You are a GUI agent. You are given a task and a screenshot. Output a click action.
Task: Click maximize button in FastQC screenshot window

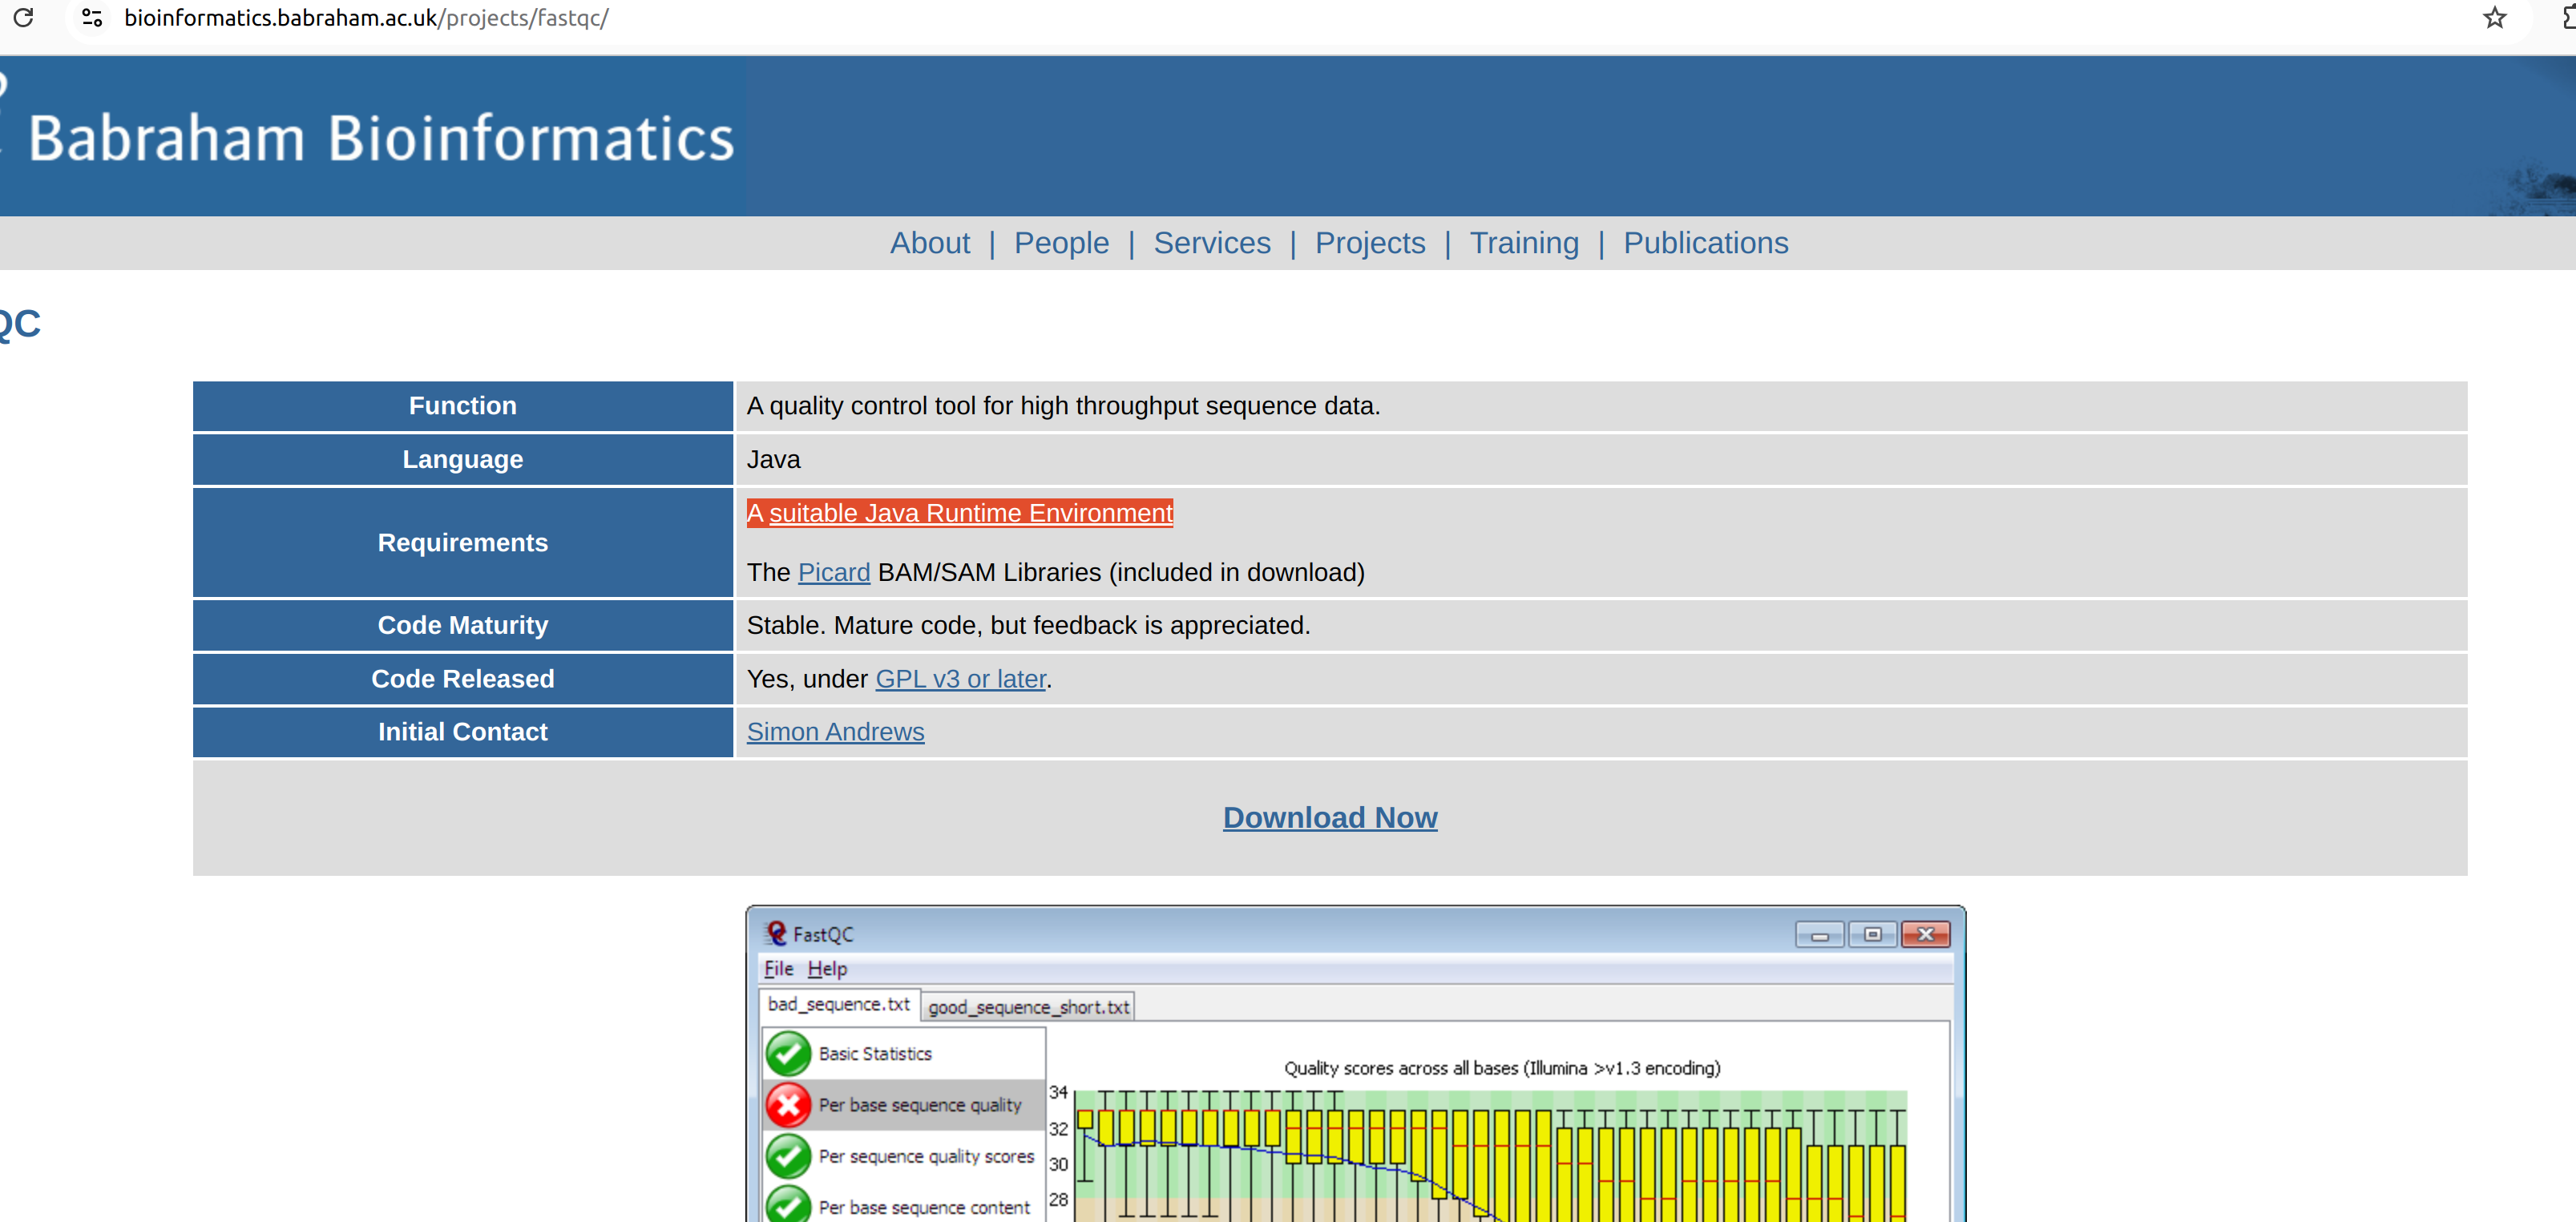(1872, 934)
